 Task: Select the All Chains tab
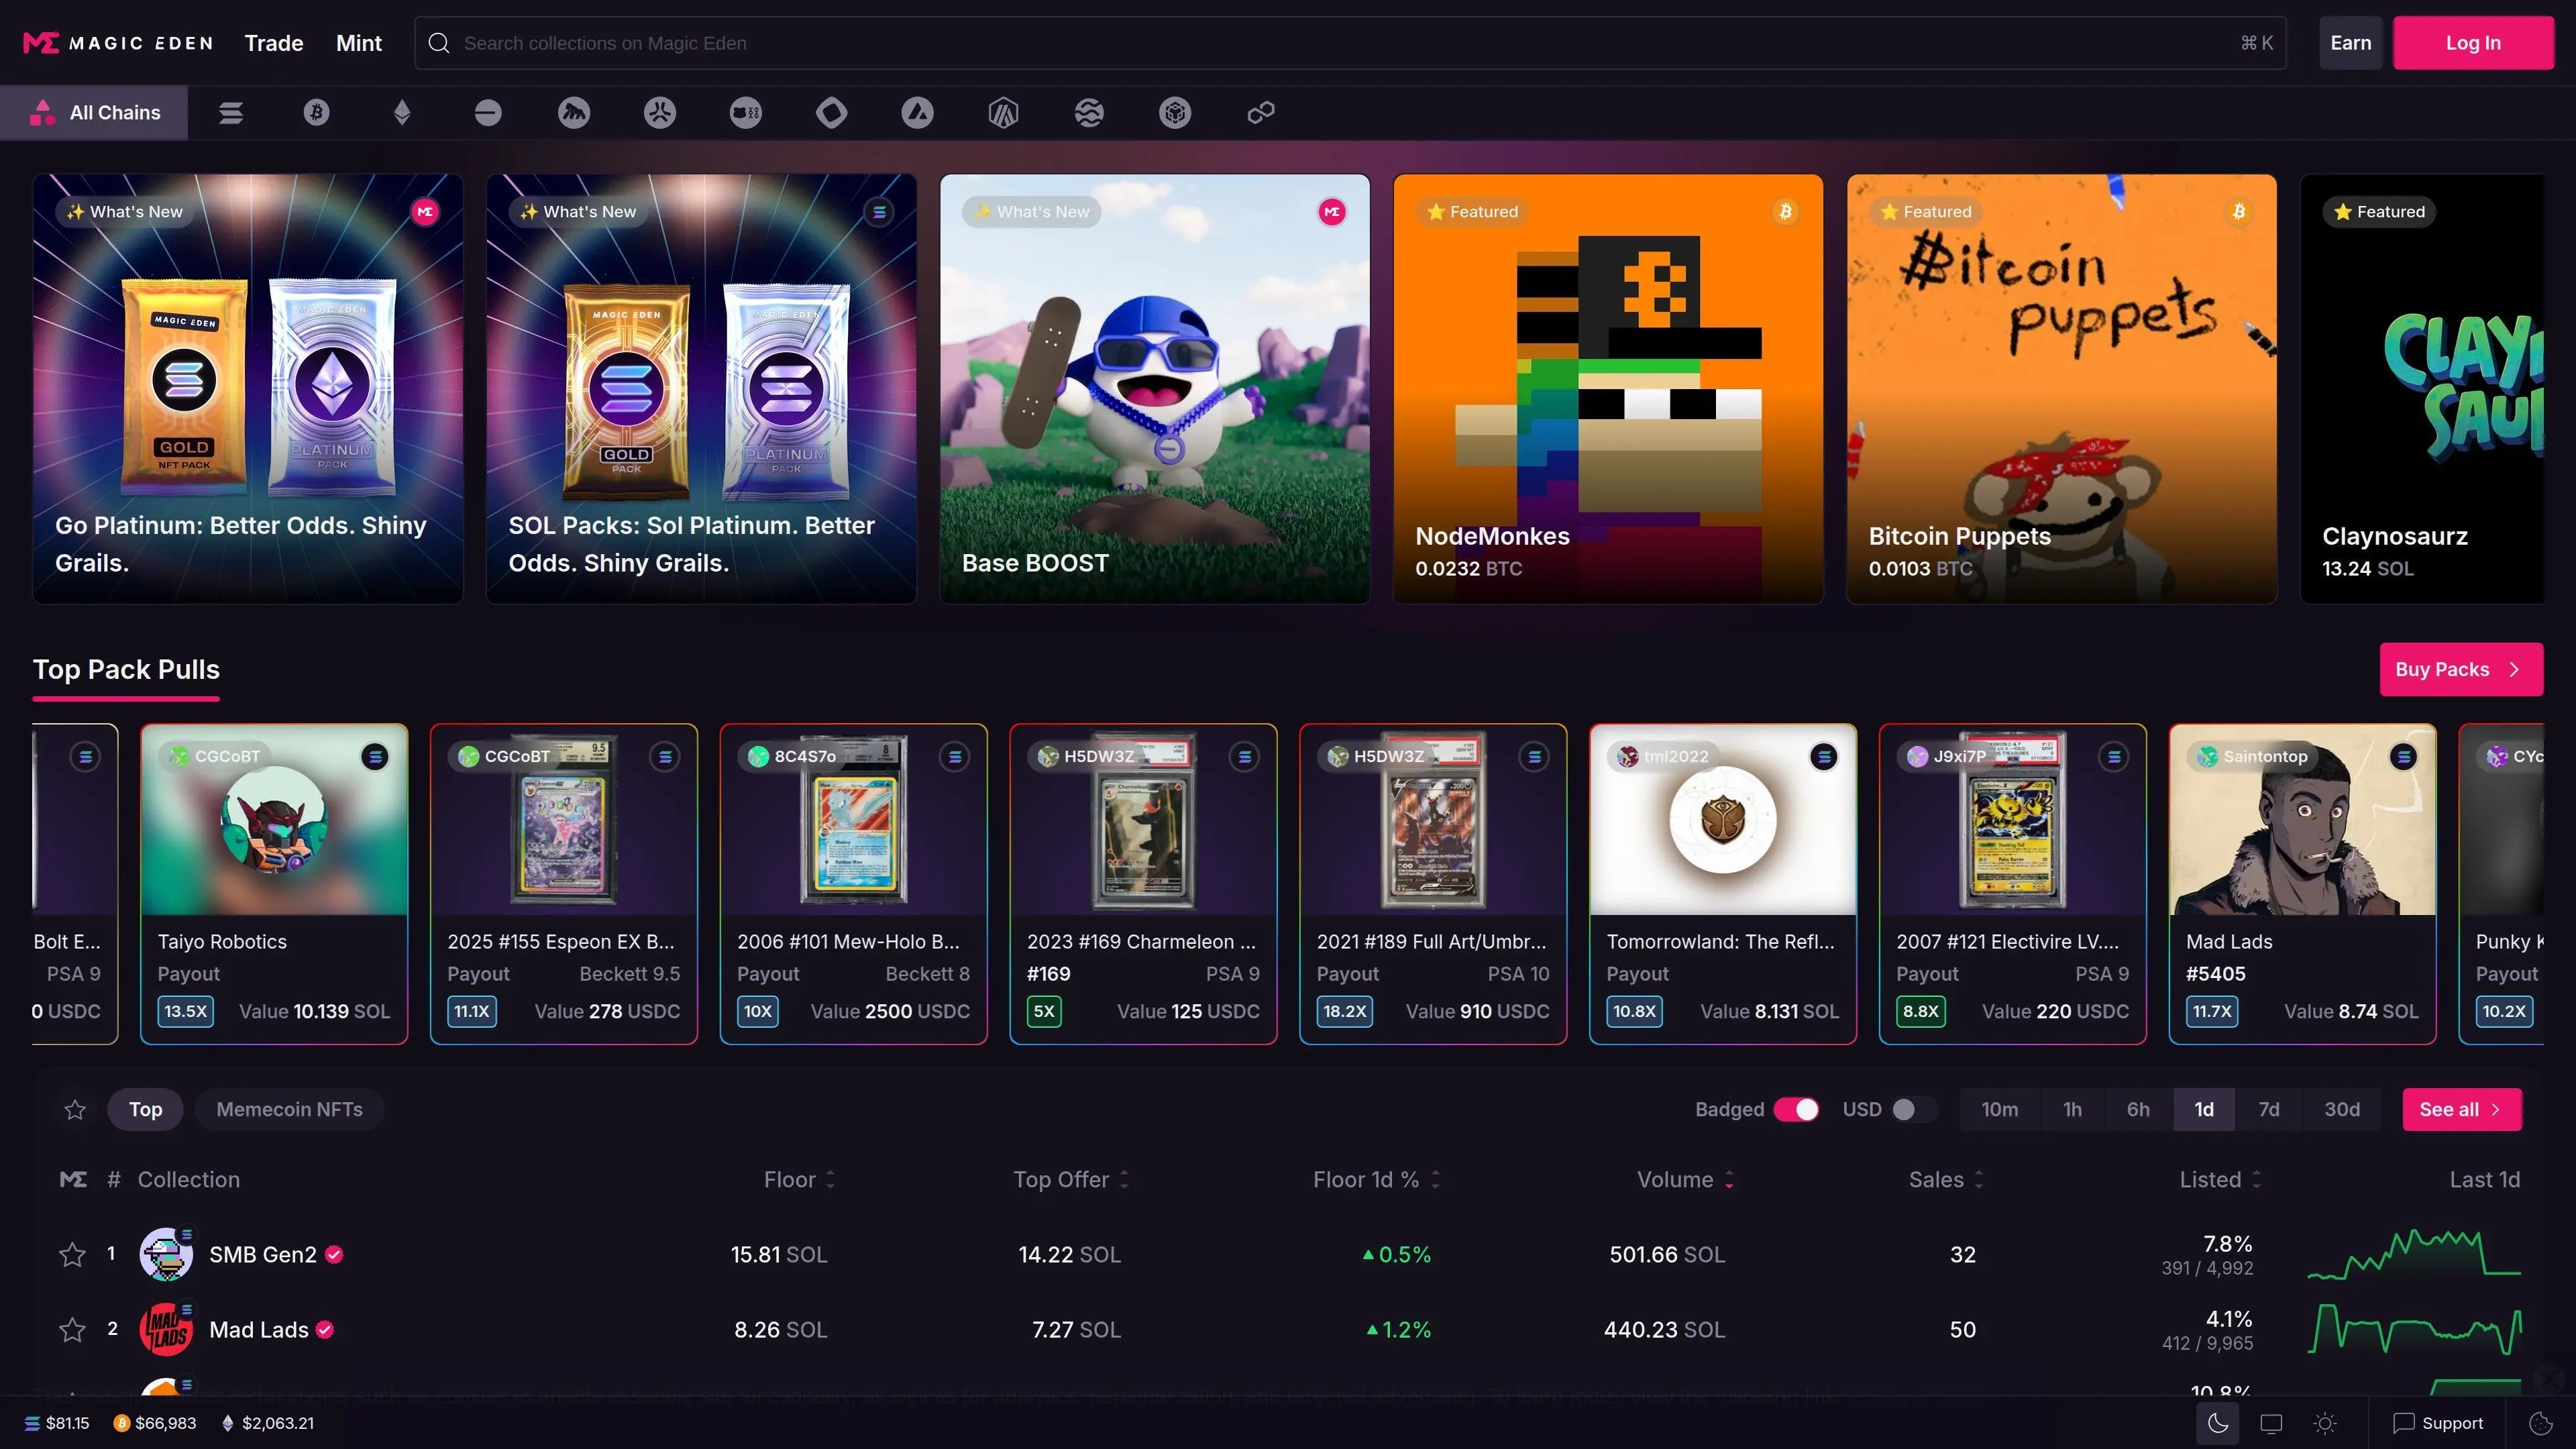tap(94, 113)
